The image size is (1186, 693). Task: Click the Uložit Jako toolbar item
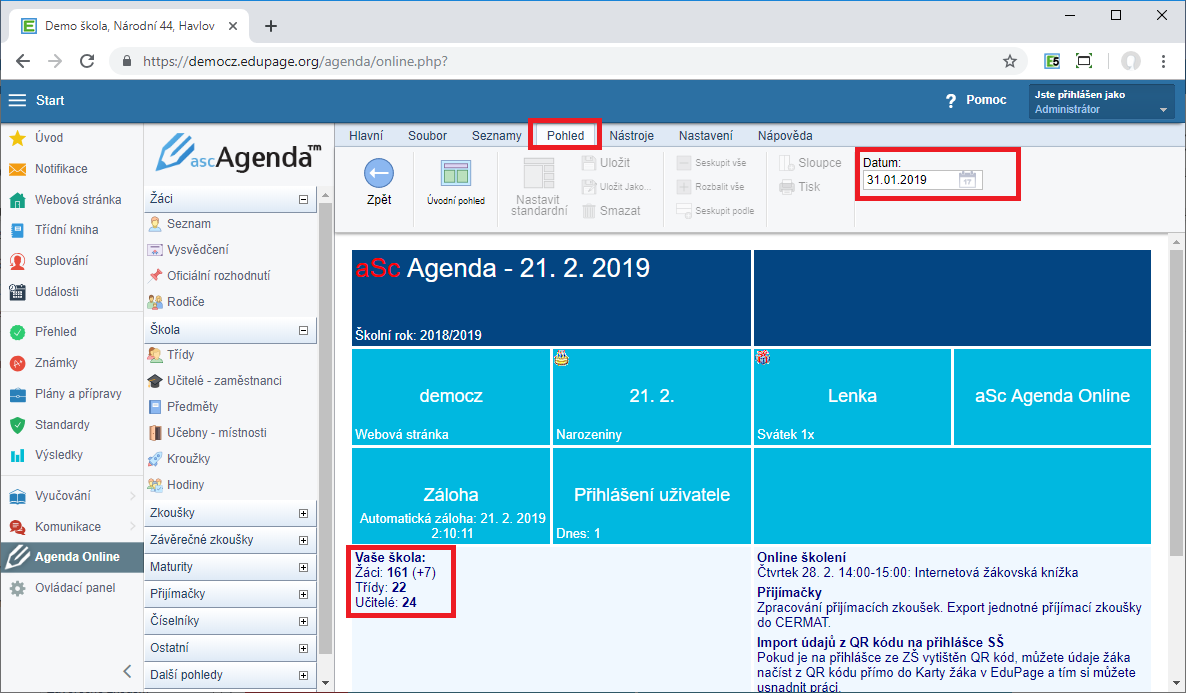(x=616, y=187)
